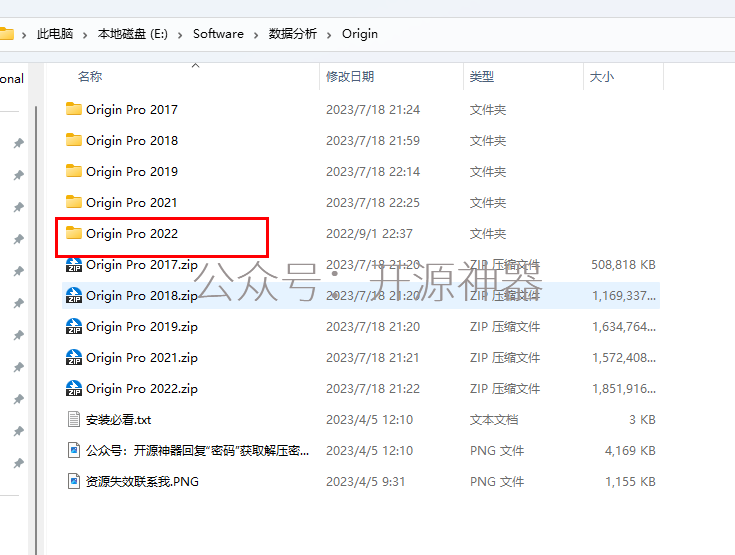Viewport: 735px width, 555px height.
Task: Click the 资源失效联系我.PNG image file icon
Action: click(74, 481)
